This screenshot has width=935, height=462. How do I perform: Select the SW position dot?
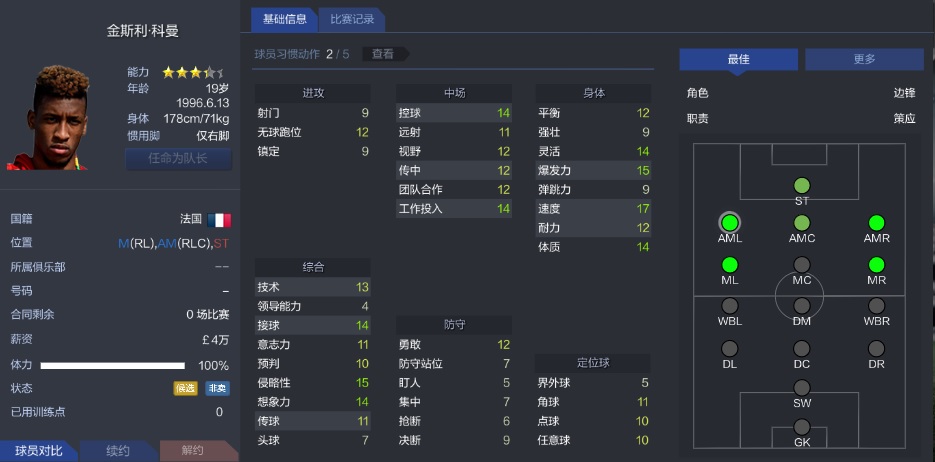pyautogui.click(x=802, y=387)
